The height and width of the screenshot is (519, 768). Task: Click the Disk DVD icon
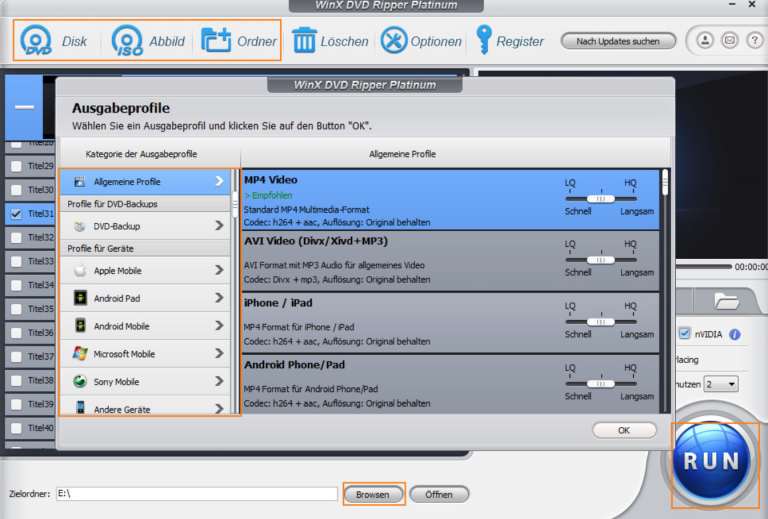click(x=37, y=41)
